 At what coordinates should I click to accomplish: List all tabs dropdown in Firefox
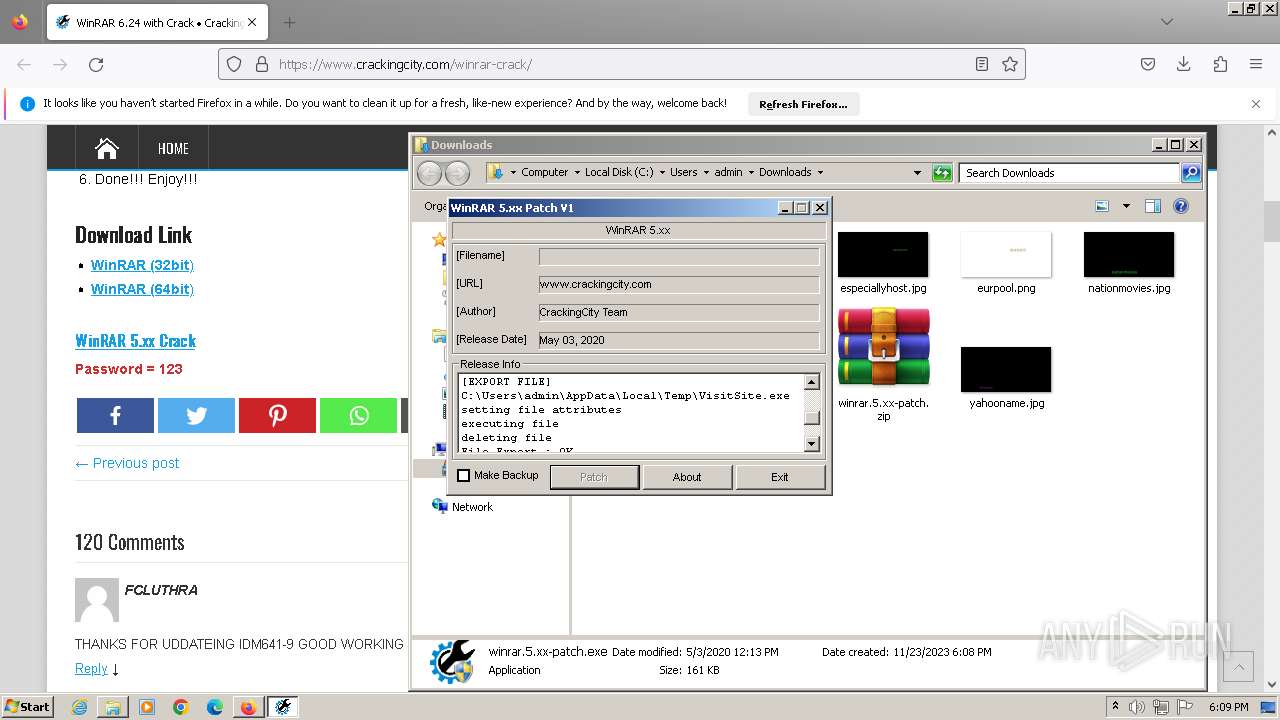[x=1166, y=22]
